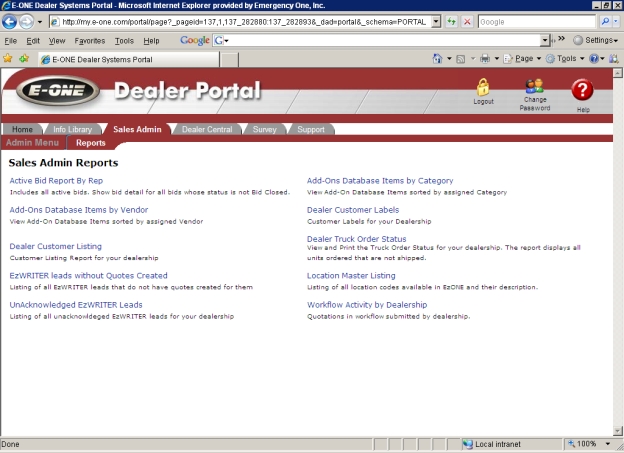Click the browser Back arrow button
The width and height of the screenshot is (624, 453).
(x=9, y=21)
